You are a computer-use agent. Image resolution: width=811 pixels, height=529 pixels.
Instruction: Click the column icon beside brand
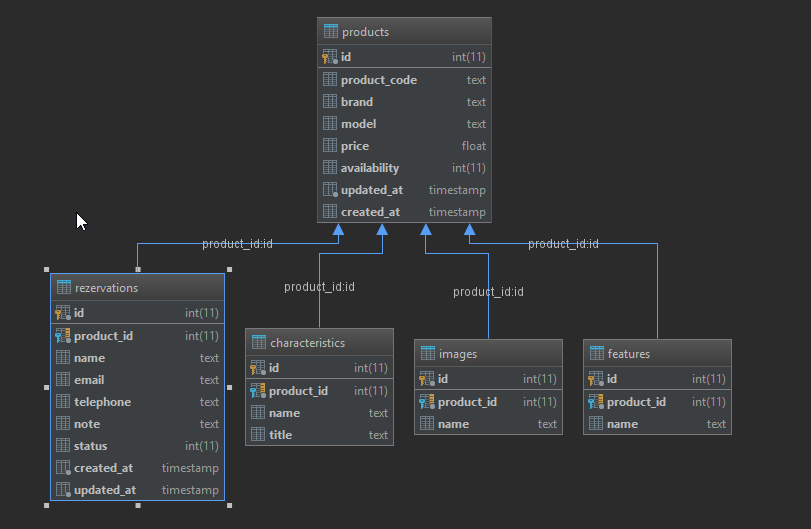(x=330, y=101)
